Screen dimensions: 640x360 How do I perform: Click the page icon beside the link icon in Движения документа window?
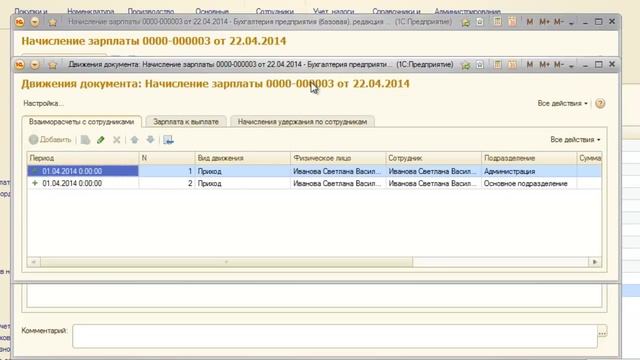[480, 64]
